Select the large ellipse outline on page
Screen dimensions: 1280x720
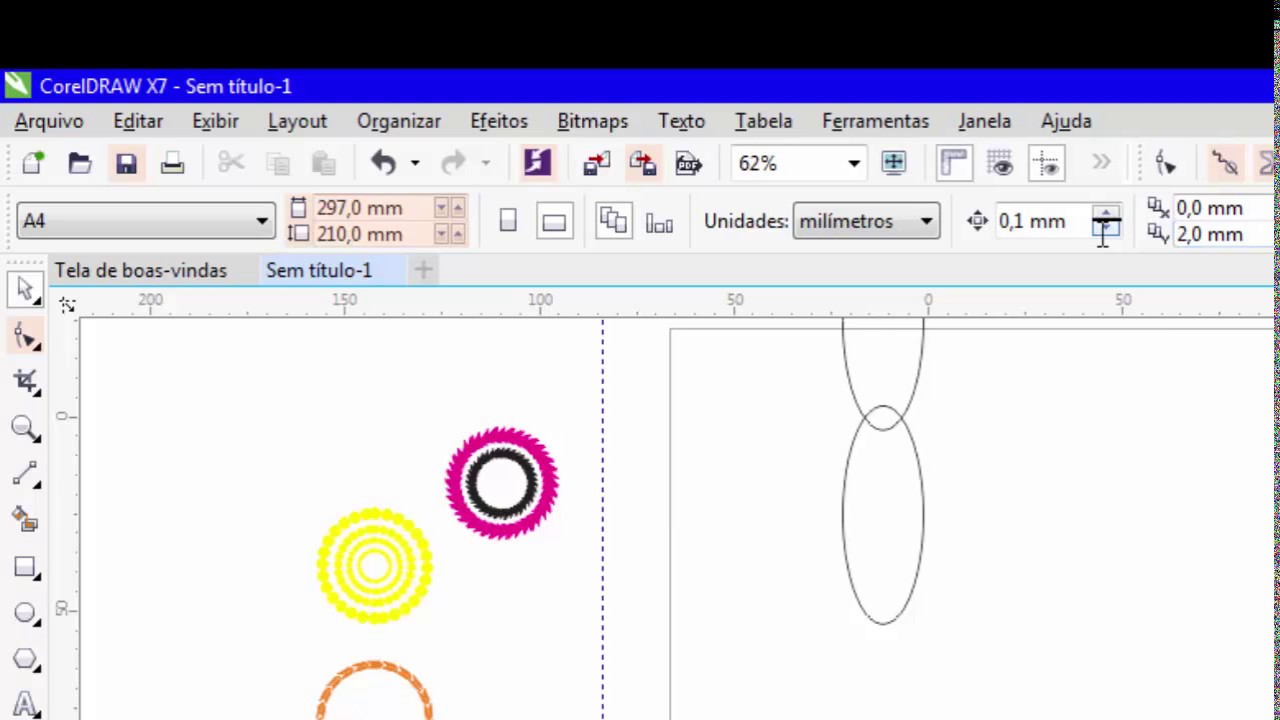883,515
